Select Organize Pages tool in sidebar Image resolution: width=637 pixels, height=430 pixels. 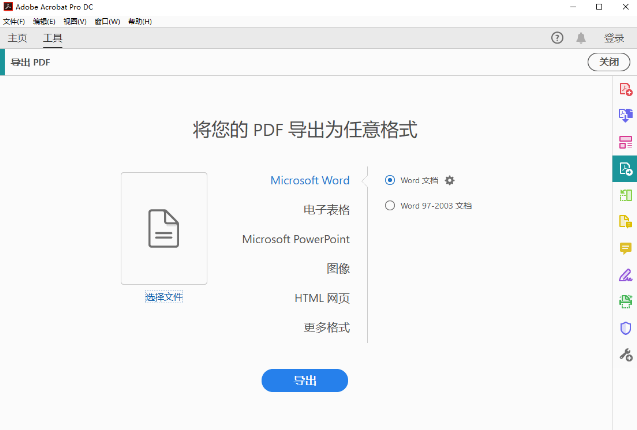point(626,142)
